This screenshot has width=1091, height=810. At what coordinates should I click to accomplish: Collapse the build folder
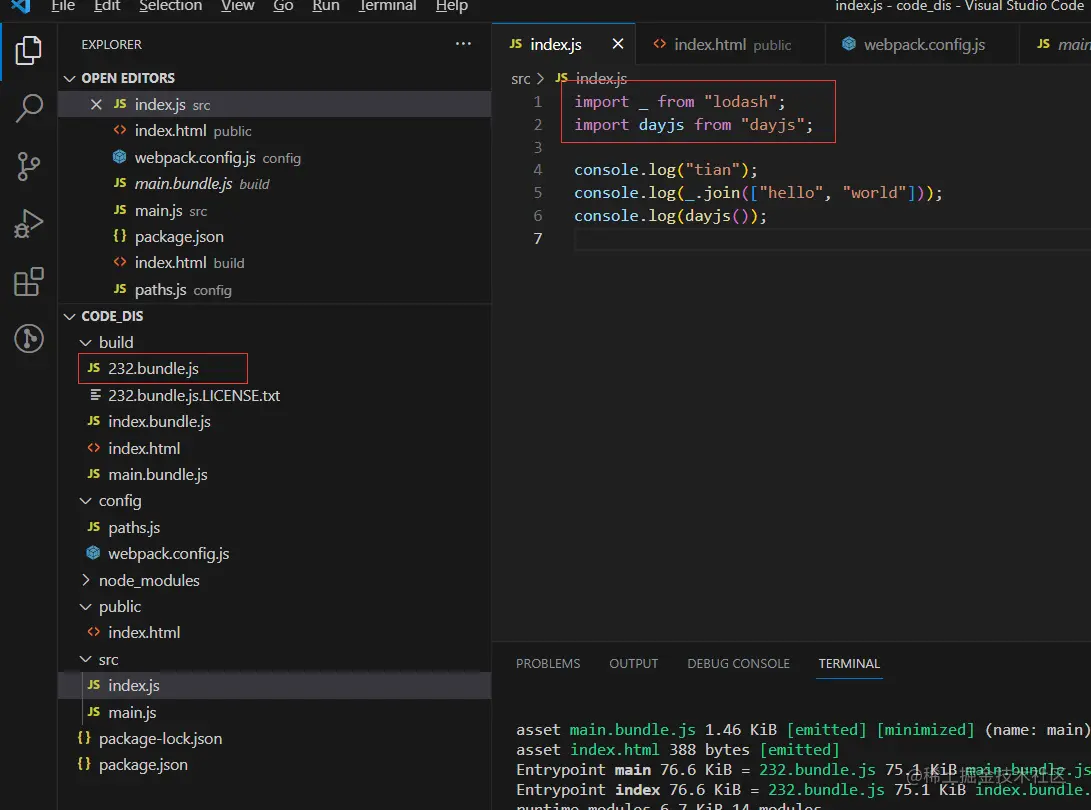pyautogui.click(x=86, y=342)
